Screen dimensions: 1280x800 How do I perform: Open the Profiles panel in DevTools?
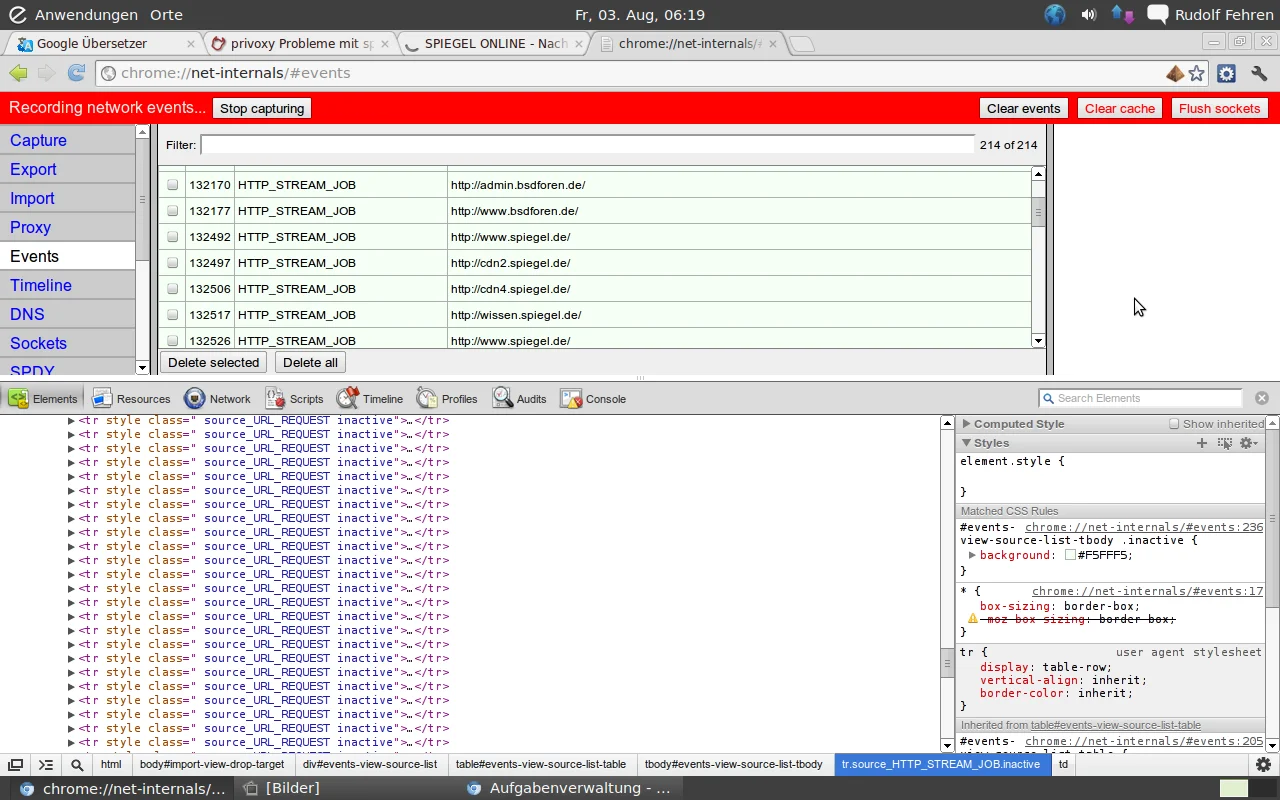pos(447,399)
